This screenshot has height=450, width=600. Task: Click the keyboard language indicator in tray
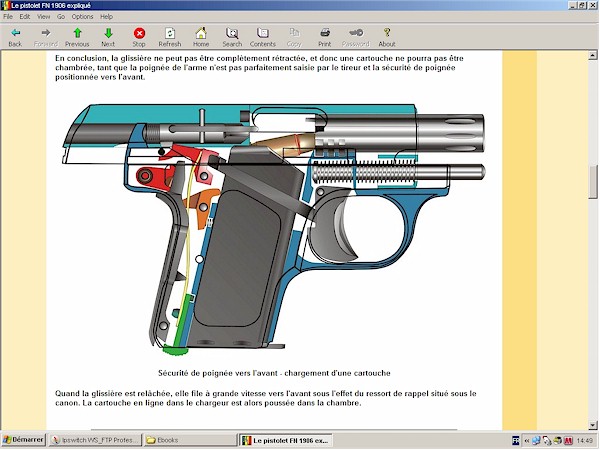515,440
